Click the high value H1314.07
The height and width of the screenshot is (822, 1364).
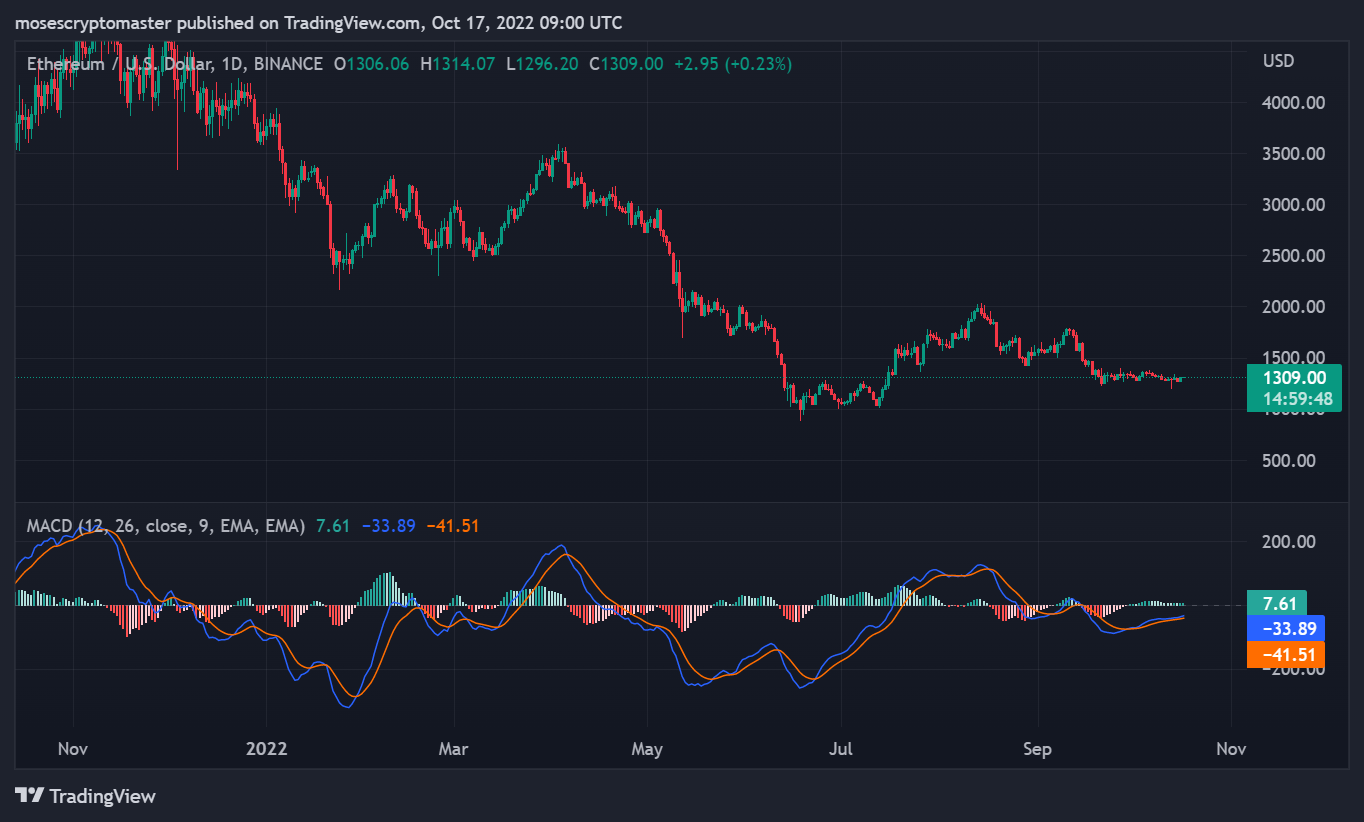coord(457,64)
